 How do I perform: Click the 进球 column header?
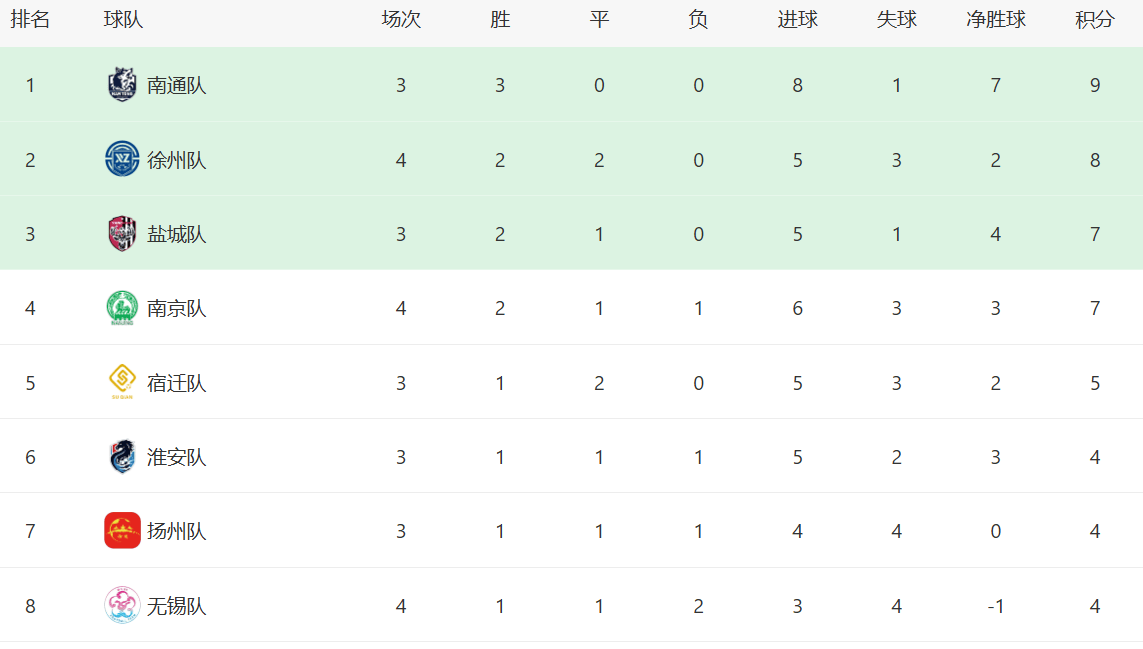(797, 20)
